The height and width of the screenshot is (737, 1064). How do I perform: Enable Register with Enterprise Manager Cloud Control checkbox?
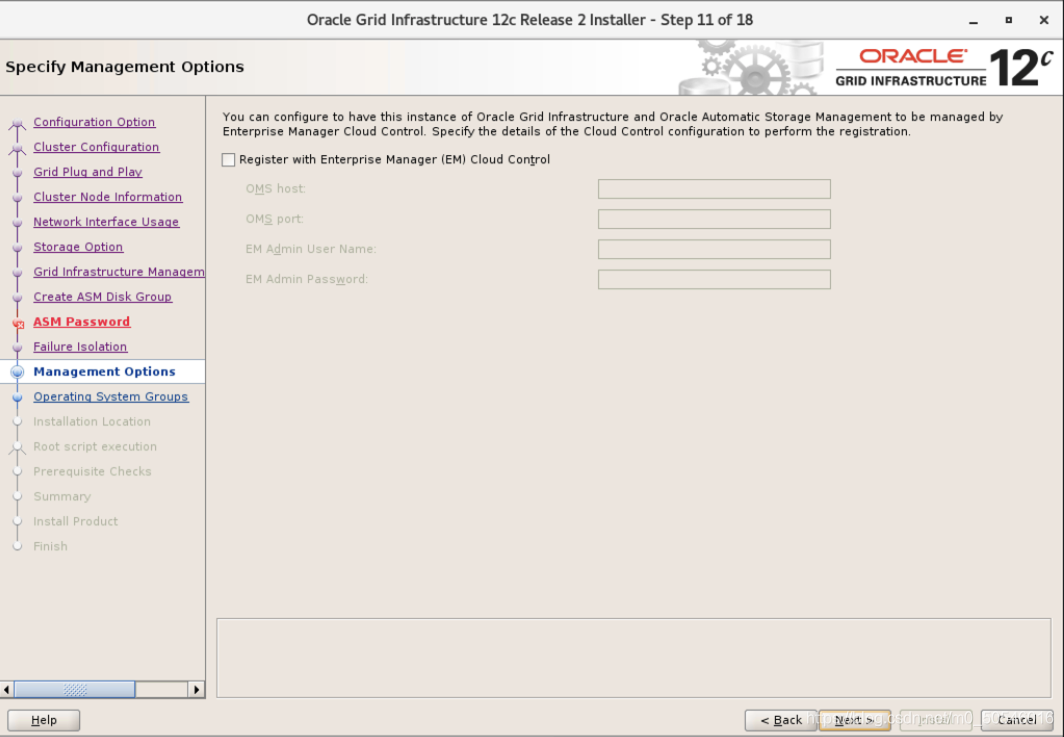(x=229, y=159)
